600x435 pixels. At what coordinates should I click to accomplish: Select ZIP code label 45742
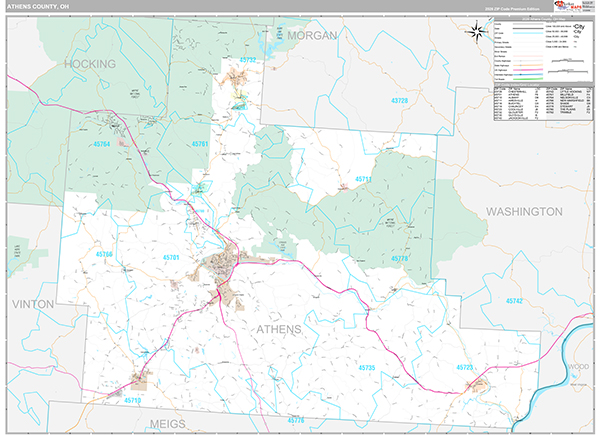coord(514,301)
